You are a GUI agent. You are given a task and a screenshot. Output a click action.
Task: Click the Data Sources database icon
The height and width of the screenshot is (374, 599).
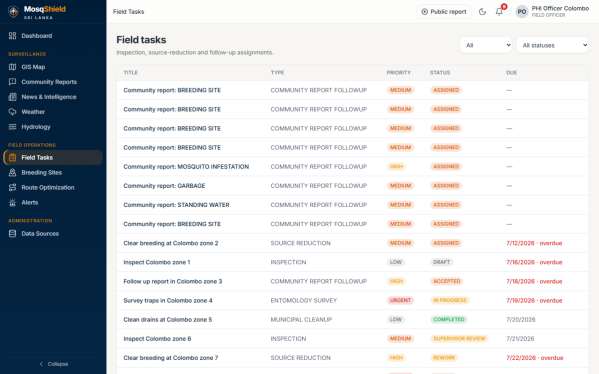click(13, 233)
